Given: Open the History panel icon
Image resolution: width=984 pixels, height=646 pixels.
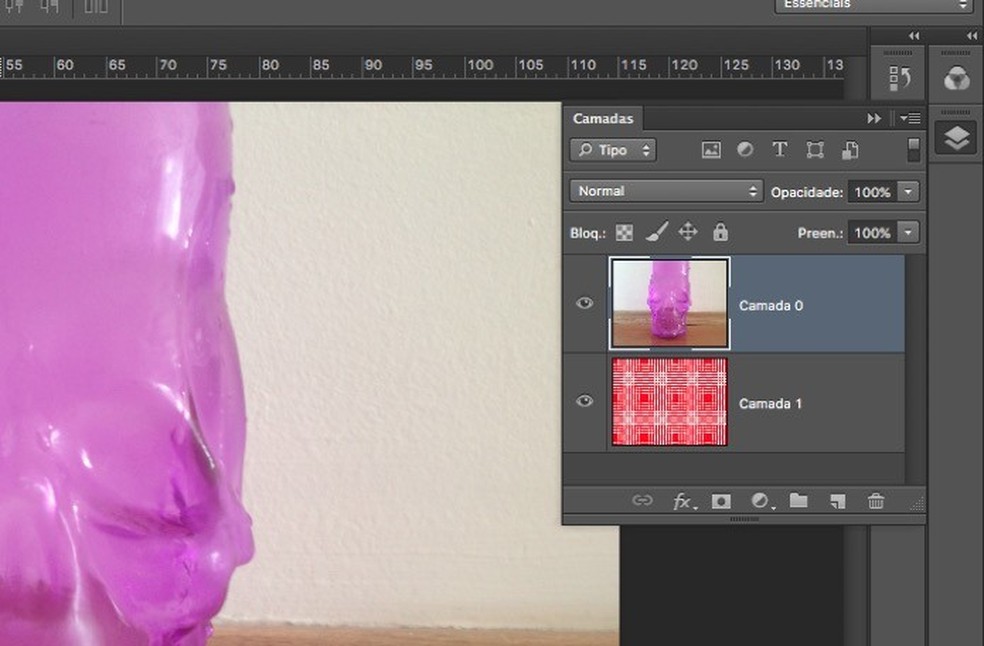Looking at the screenshot, I should pos(897,78).
